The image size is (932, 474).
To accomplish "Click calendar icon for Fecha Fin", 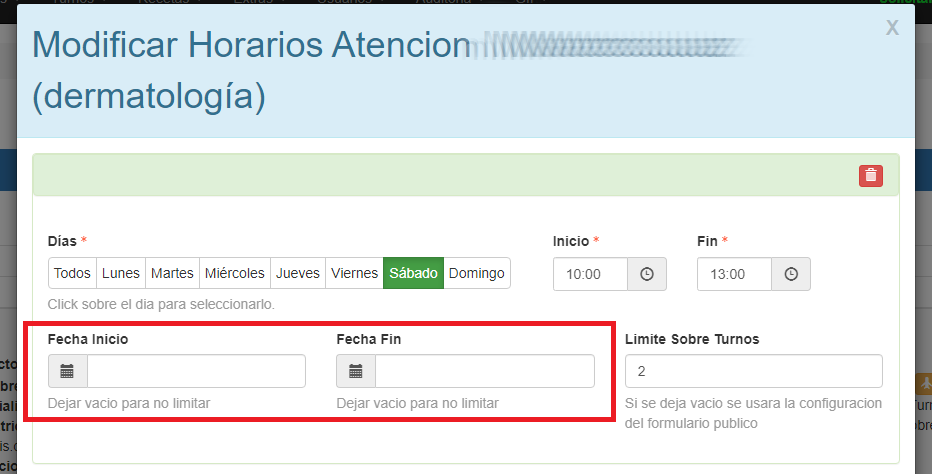I will point(356,371).
